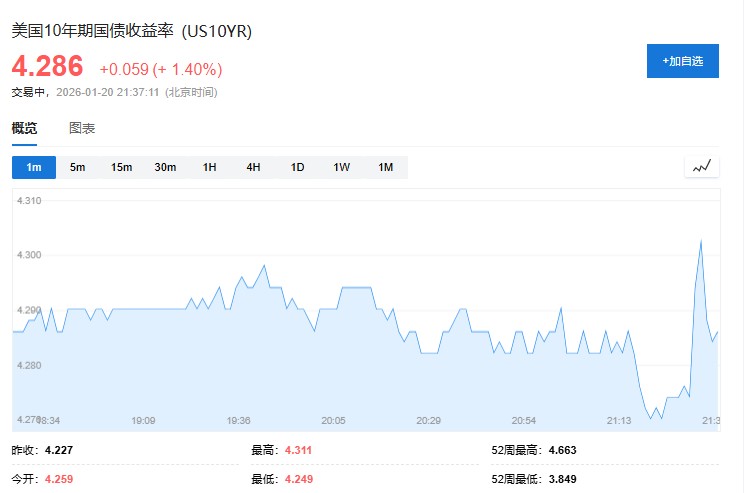Switch to the 概览 tab
The image size is (744, 493).
[25, 128]
